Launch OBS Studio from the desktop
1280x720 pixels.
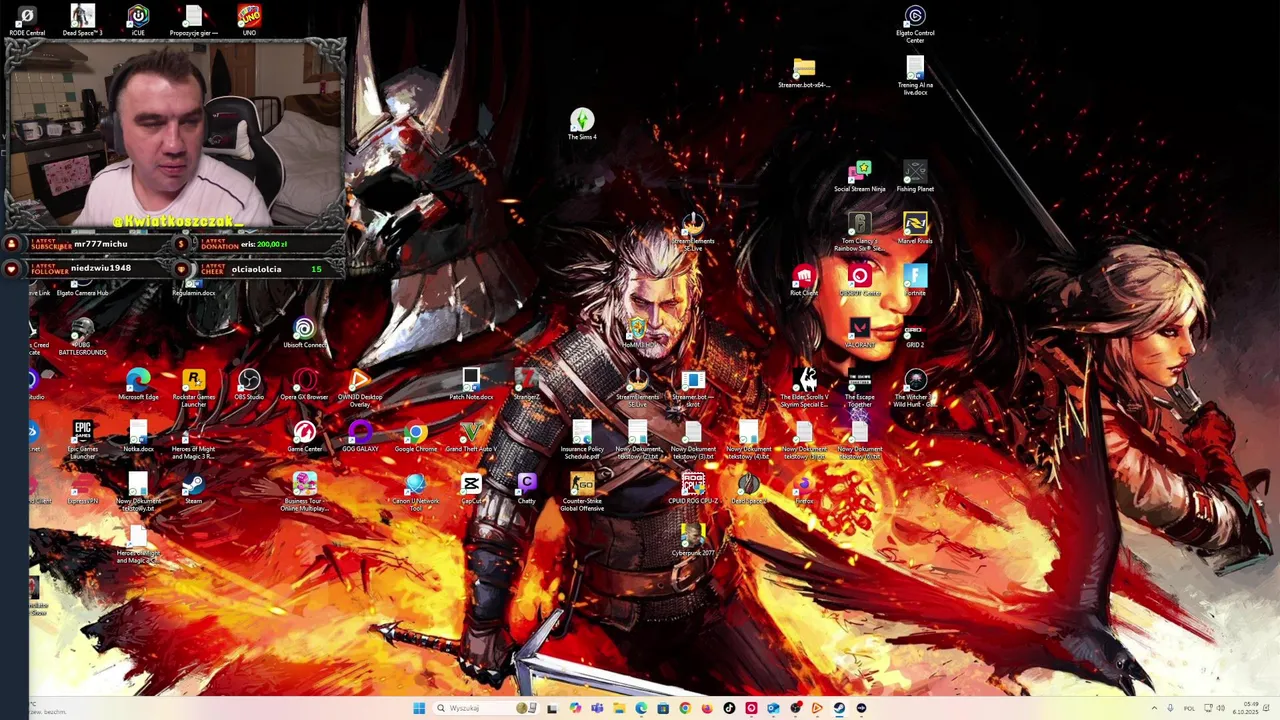249,384
